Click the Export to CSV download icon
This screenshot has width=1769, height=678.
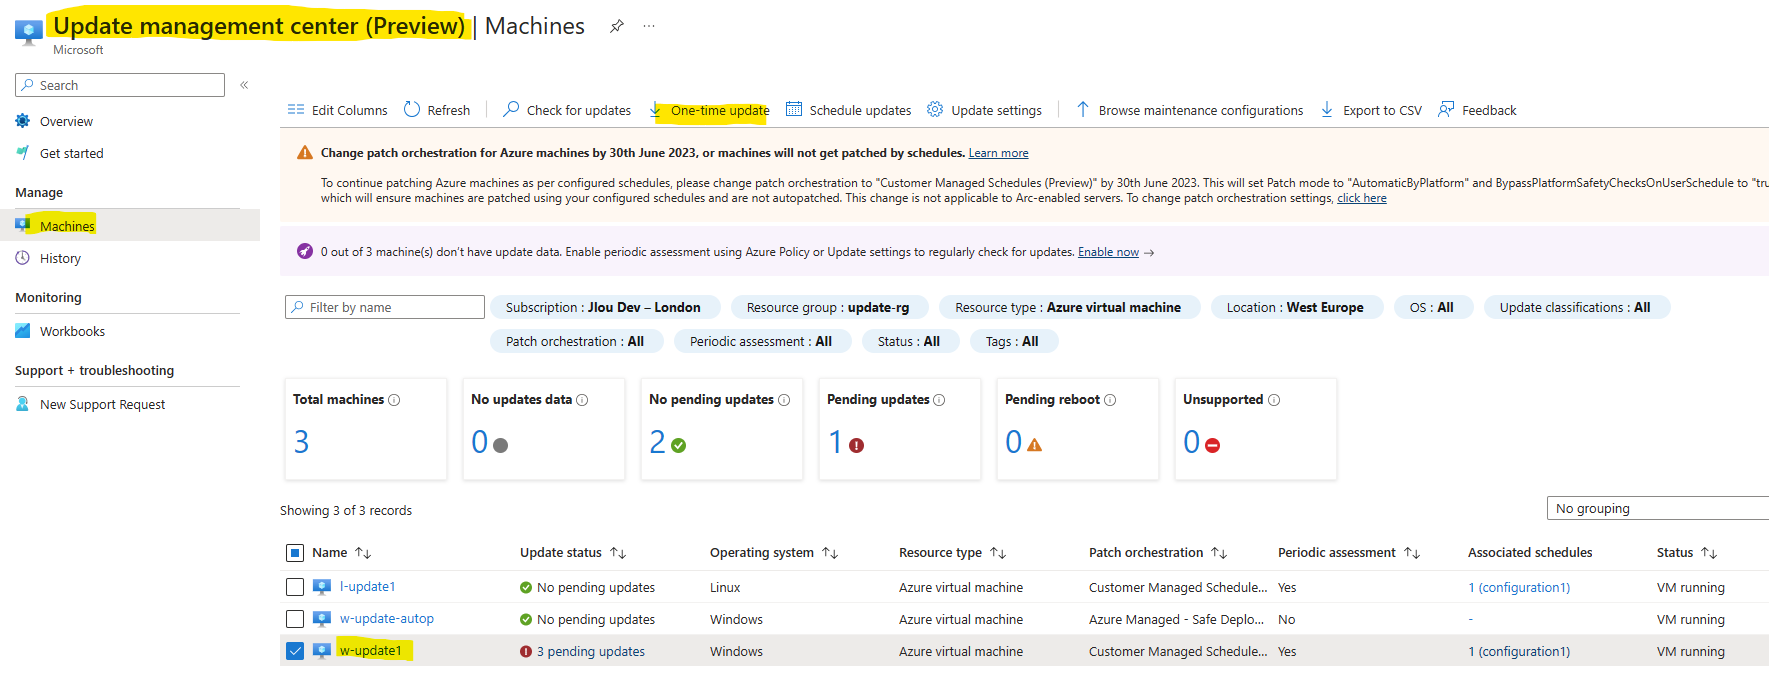pos(1327,109)
